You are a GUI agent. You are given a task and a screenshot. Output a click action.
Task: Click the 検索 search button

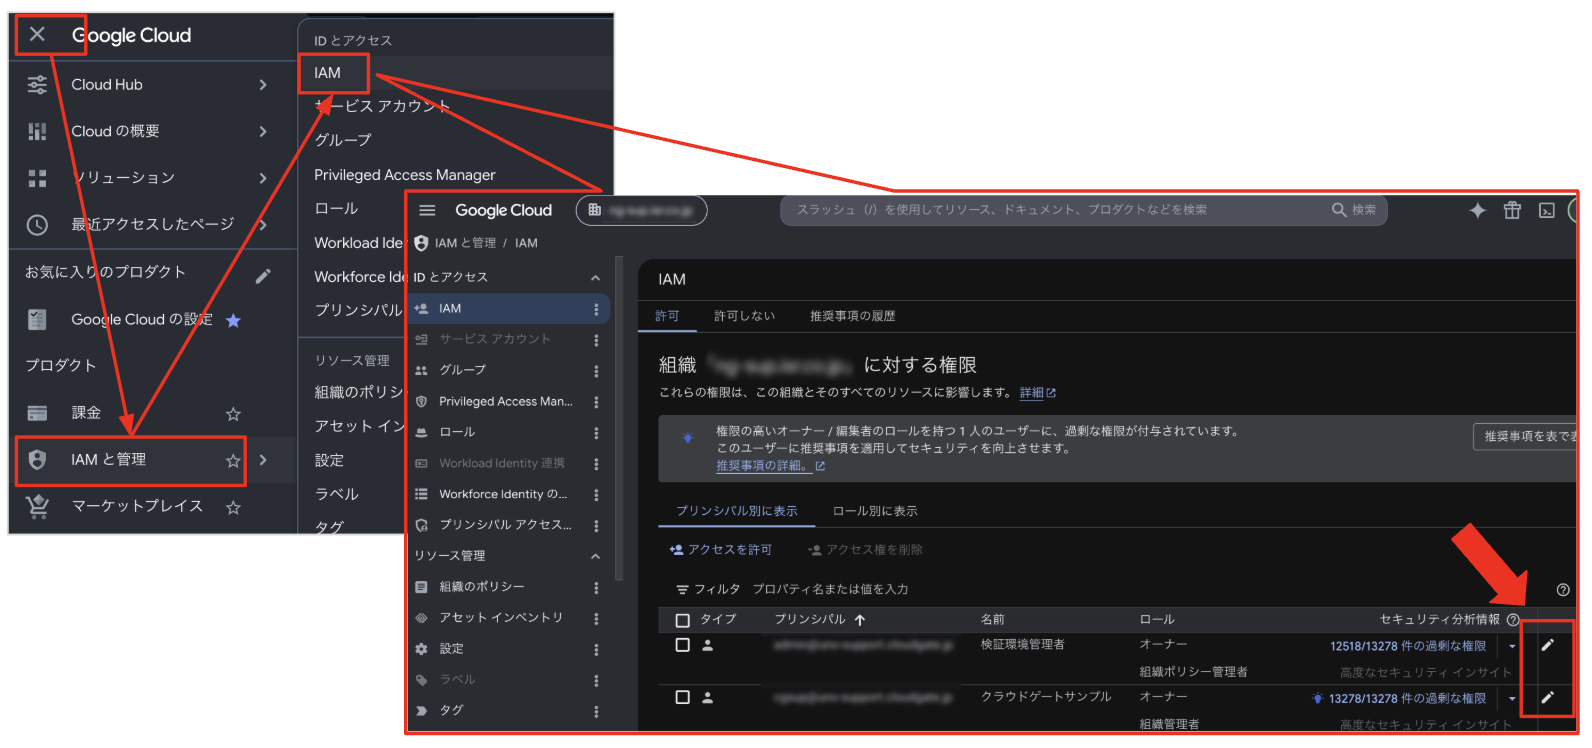coord(1354,210)
